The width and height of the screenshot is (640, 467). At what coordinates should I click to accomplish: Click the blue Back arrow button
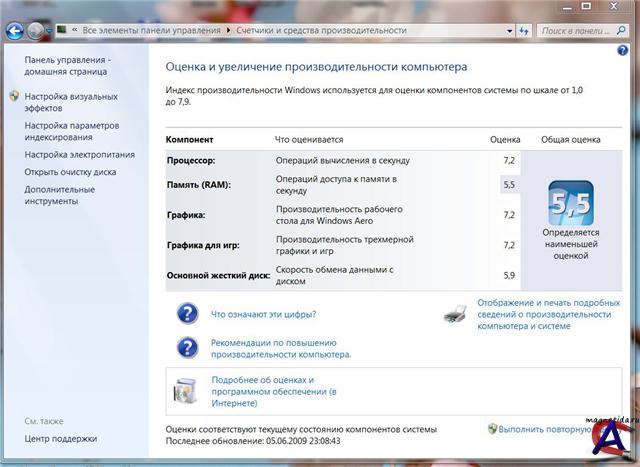(15, 31)
